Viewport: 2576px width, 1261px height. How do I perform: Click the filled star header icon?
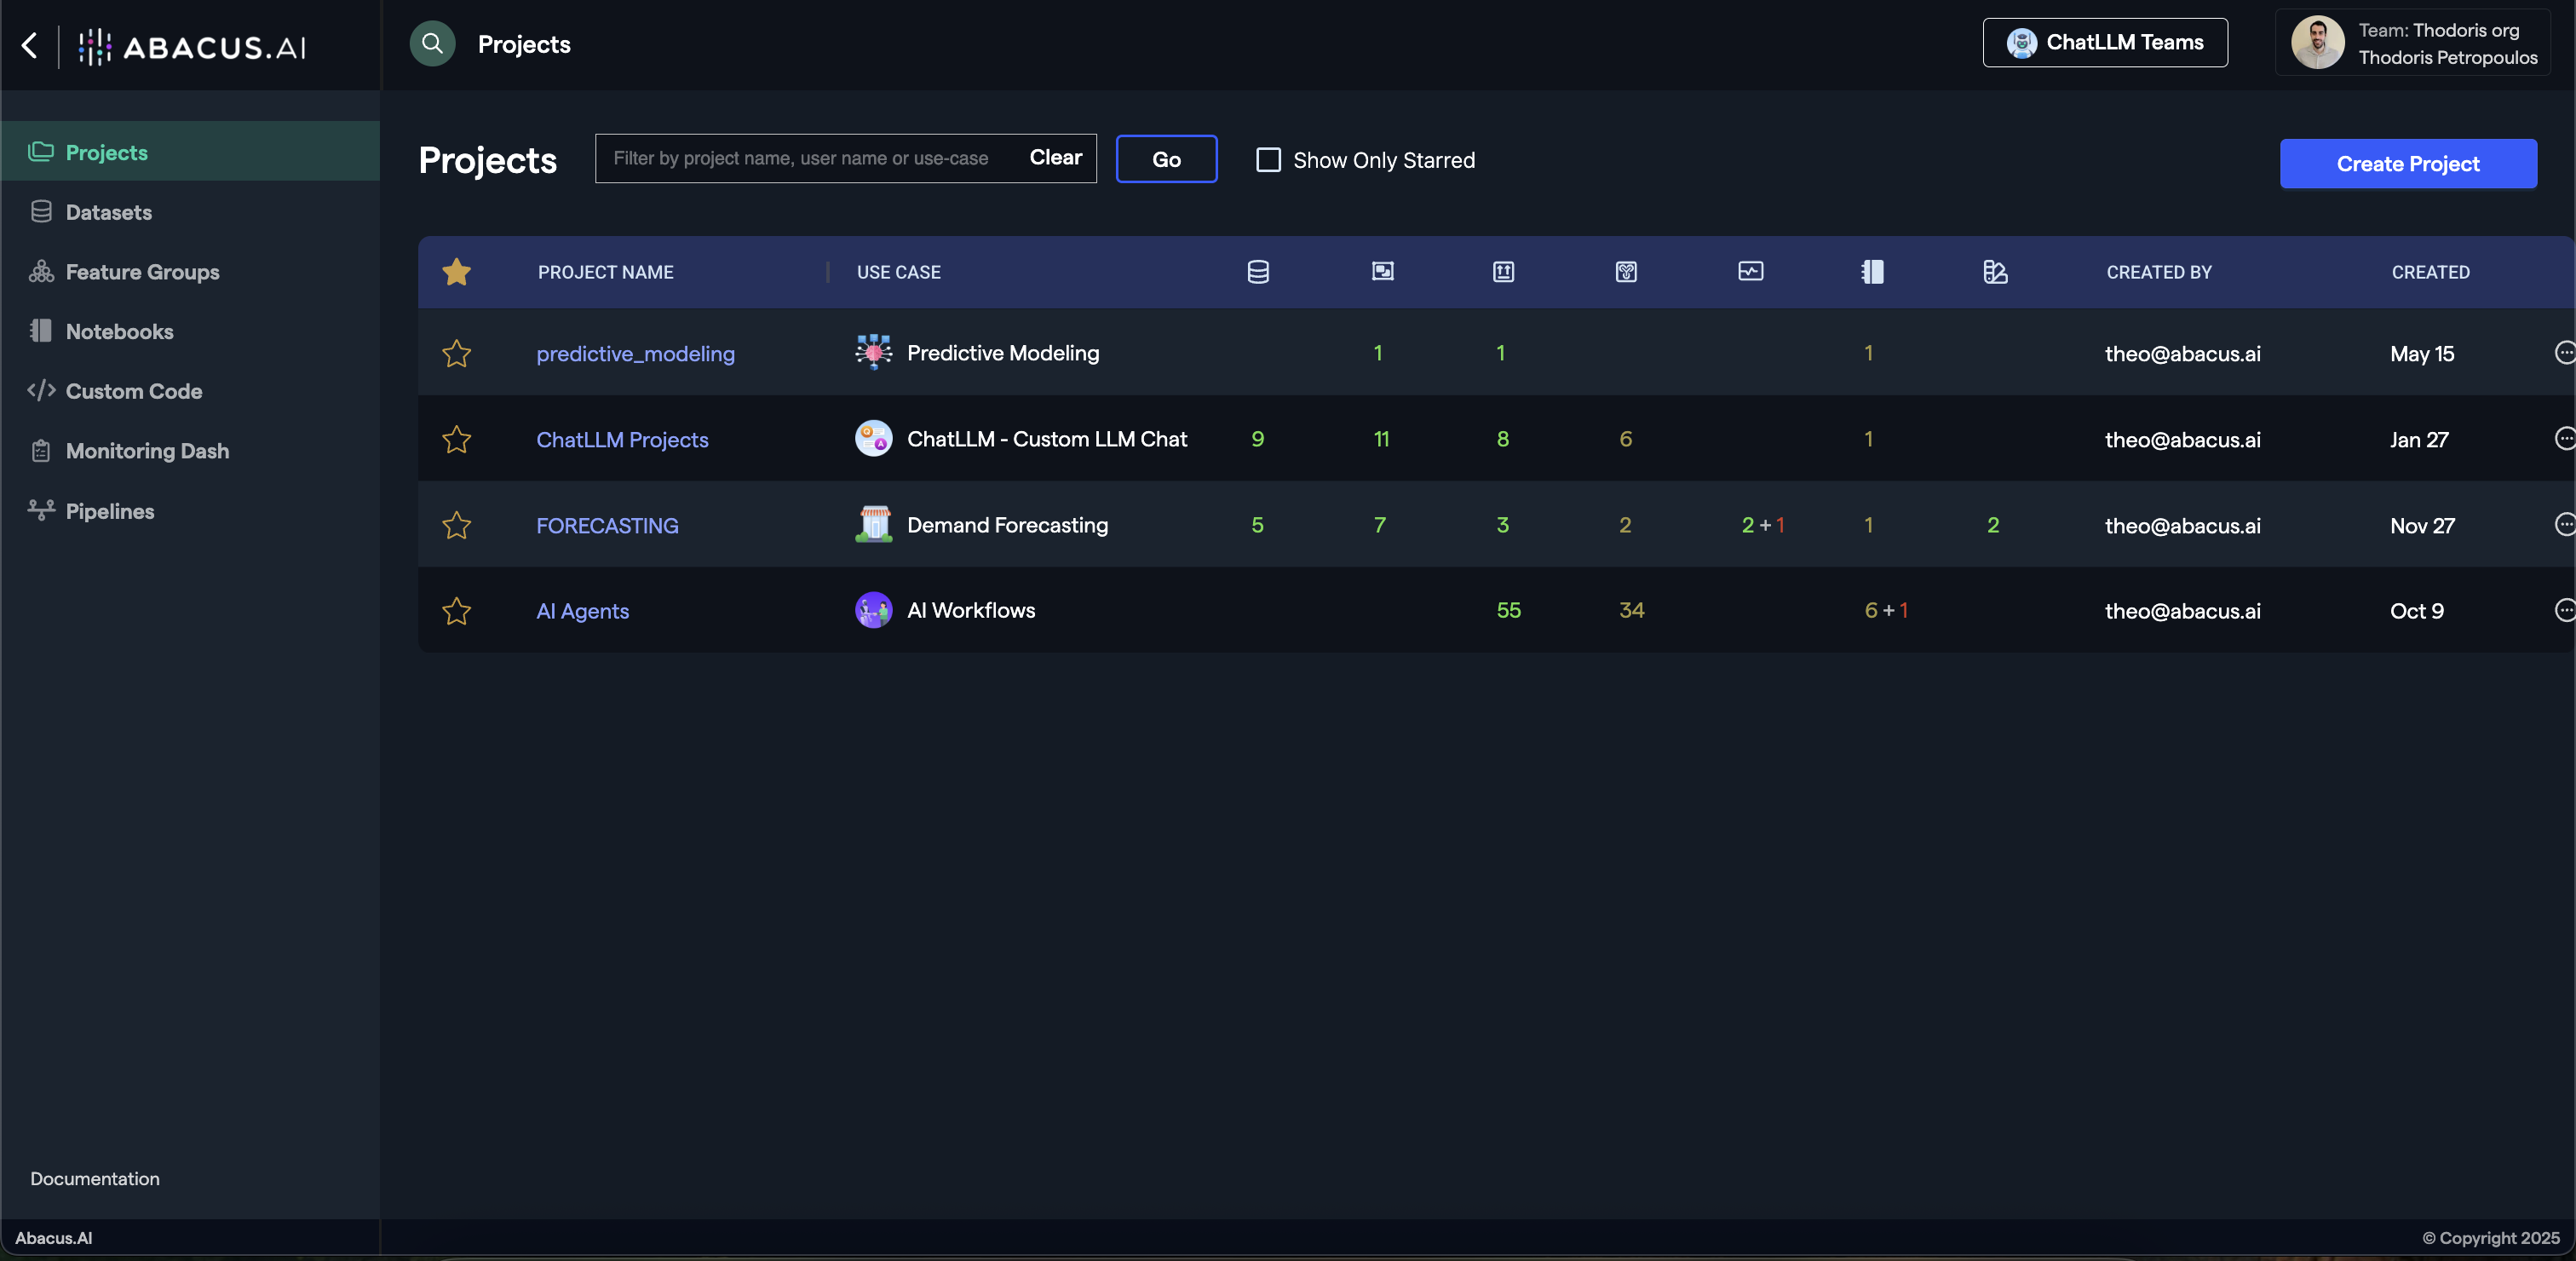tap(457, 272)
